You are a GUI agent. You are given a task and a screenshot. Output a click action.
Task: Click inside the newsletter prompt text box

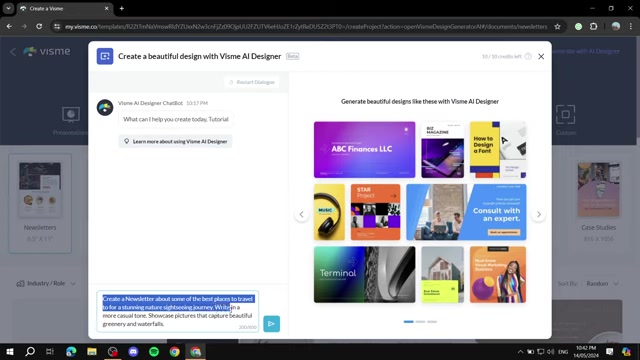tap(178, 311)
